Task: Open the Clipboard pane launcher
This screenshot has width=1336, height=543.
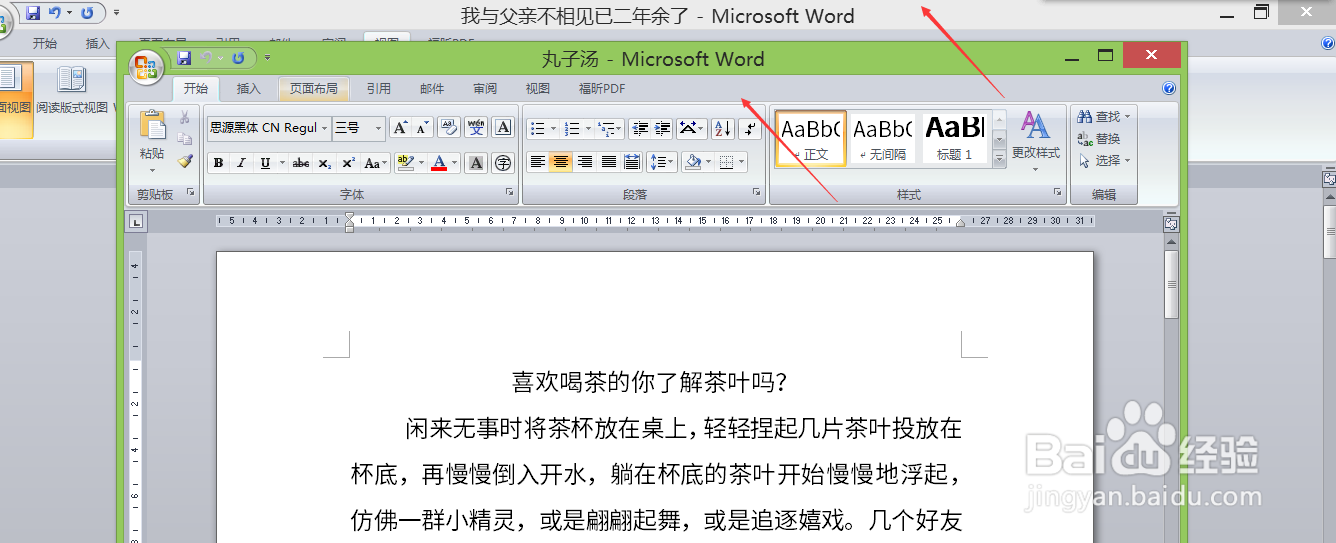Action: 191,191
